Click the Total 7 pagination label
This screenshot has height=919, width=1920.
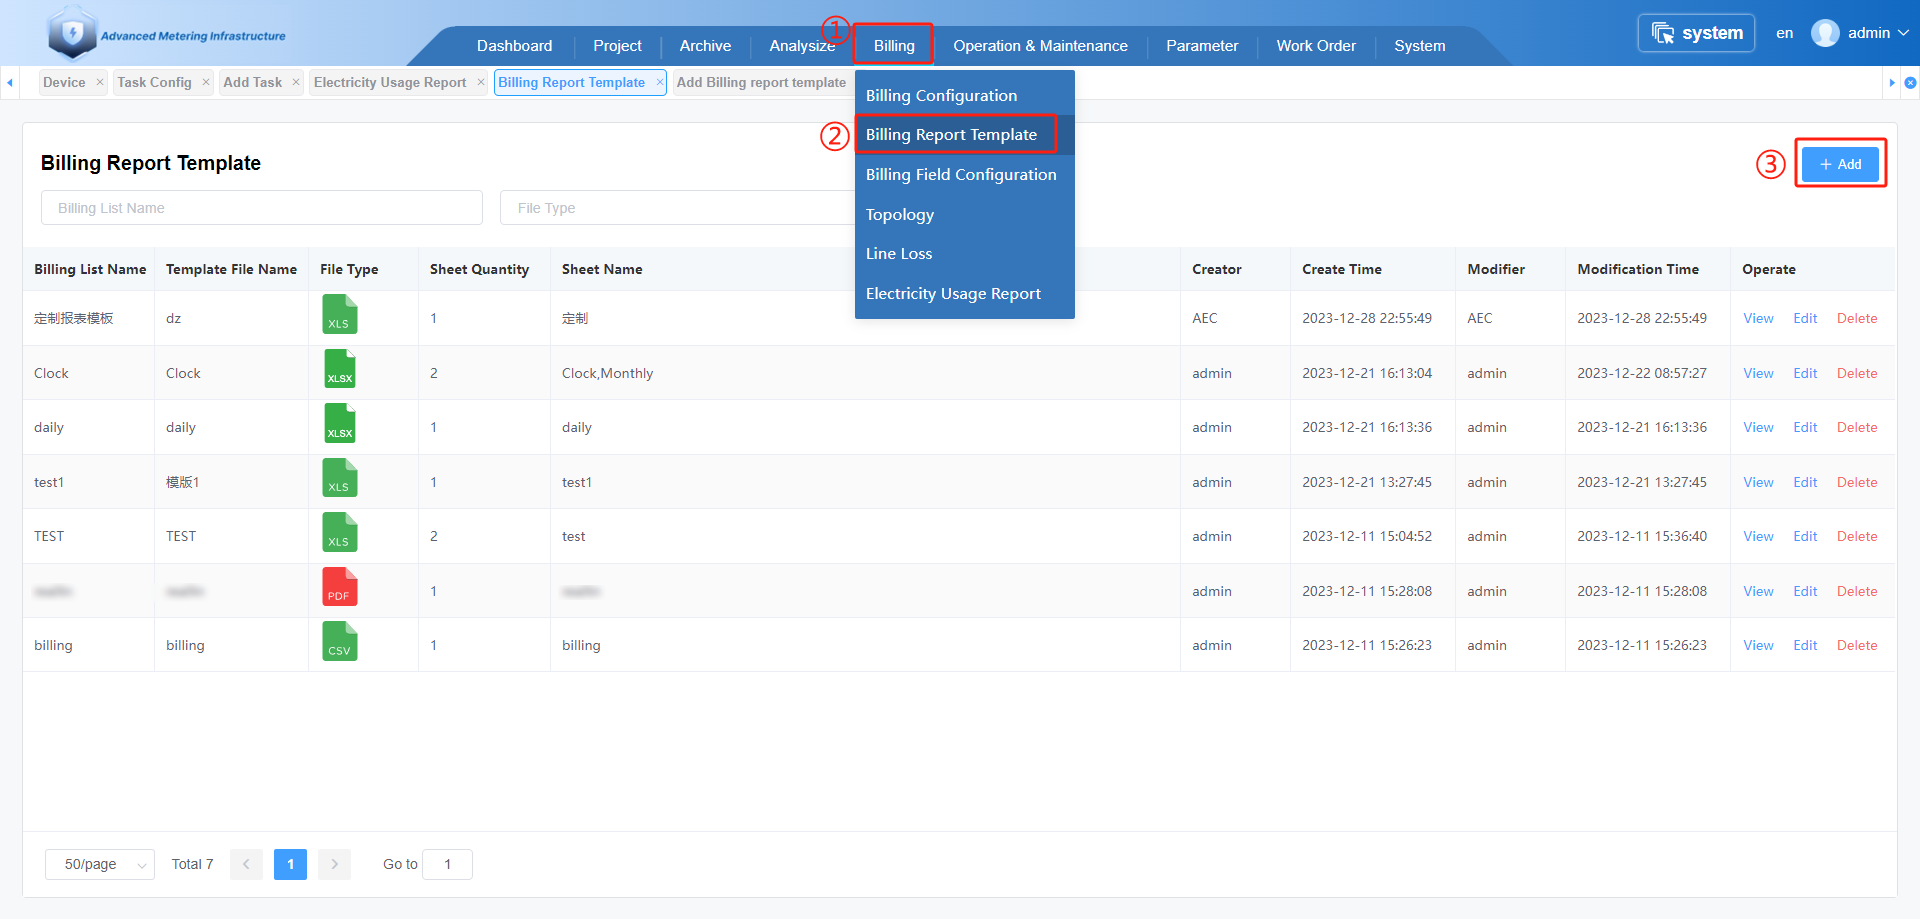[x=192, y=864]
